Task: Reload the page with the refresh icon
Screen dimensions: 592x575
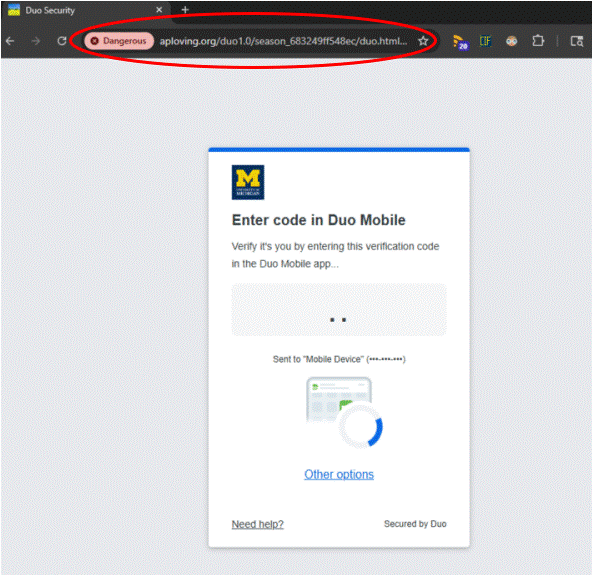Action: tap(62, 41)
